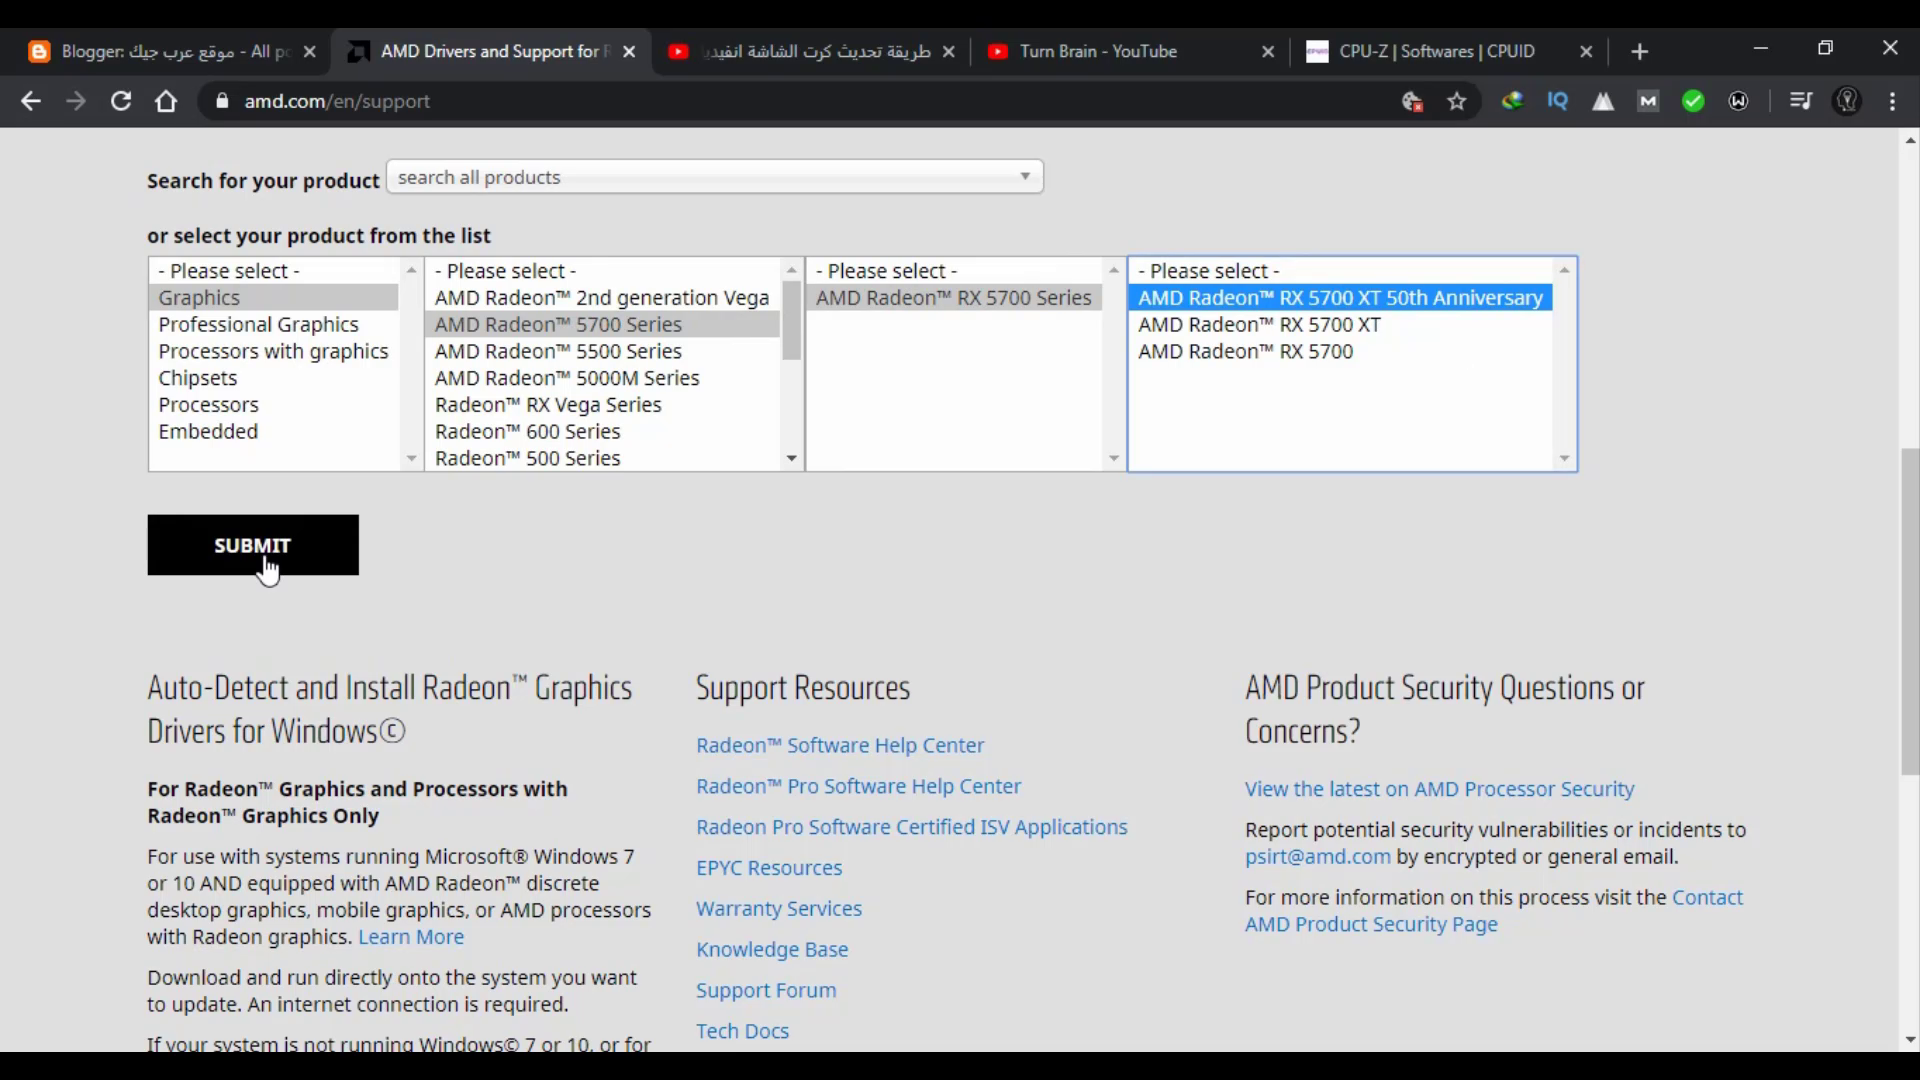Screen dimensions: 1920x1080
Task: Click the amd.com/en/support address bar
Action: [800, 101]
